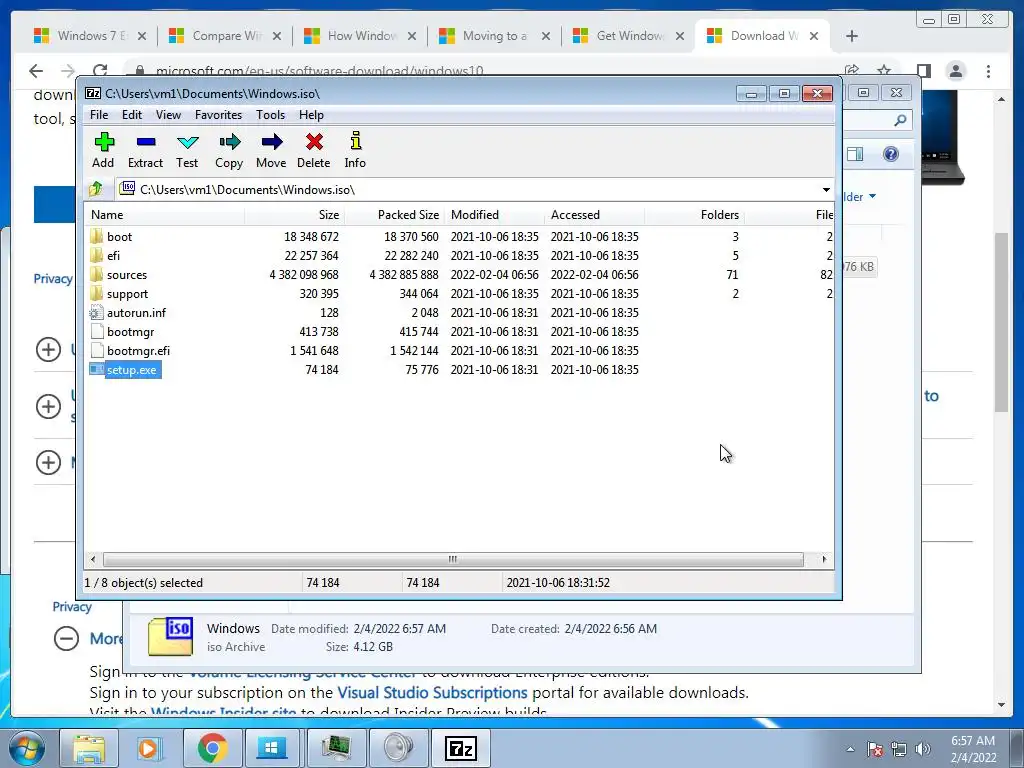Open the Info toolbar icon
The height and width of the screenshot is (768, 1024).
tap(355, 150)
